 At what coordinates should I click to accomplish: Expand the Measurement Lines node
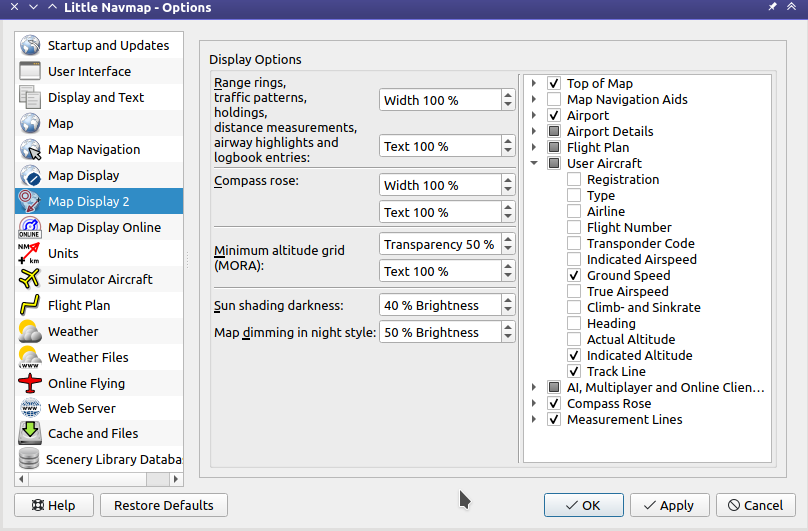pos(534,419)
